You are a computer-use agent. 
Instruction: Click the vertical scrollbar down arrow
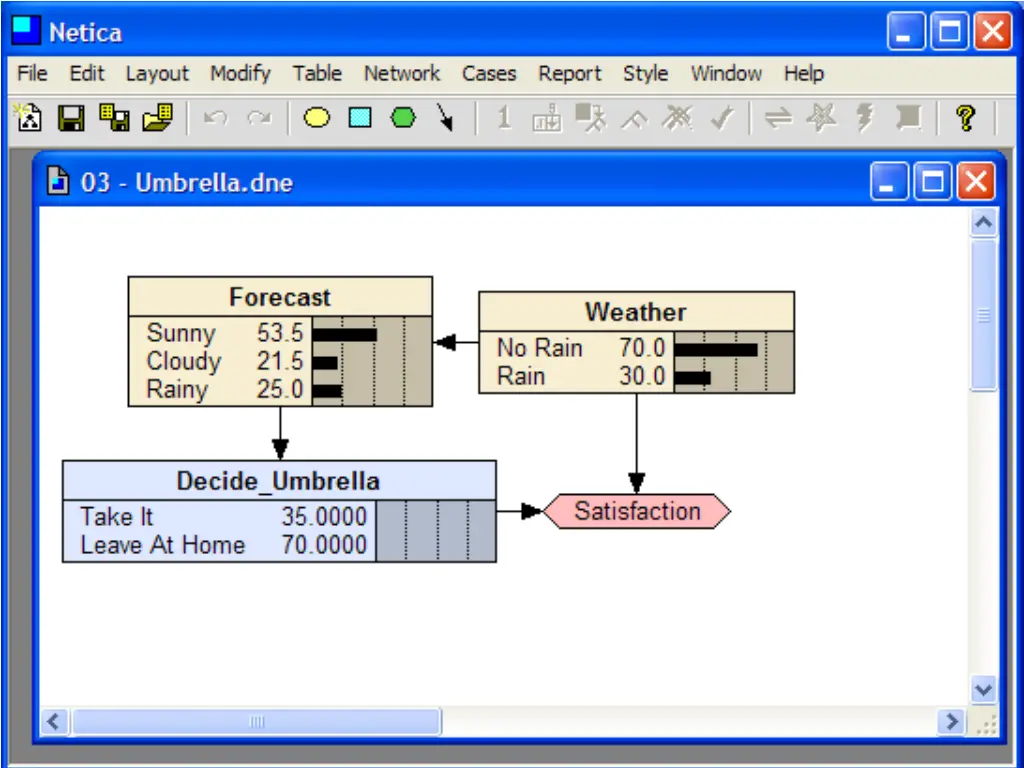click(984, 689)
